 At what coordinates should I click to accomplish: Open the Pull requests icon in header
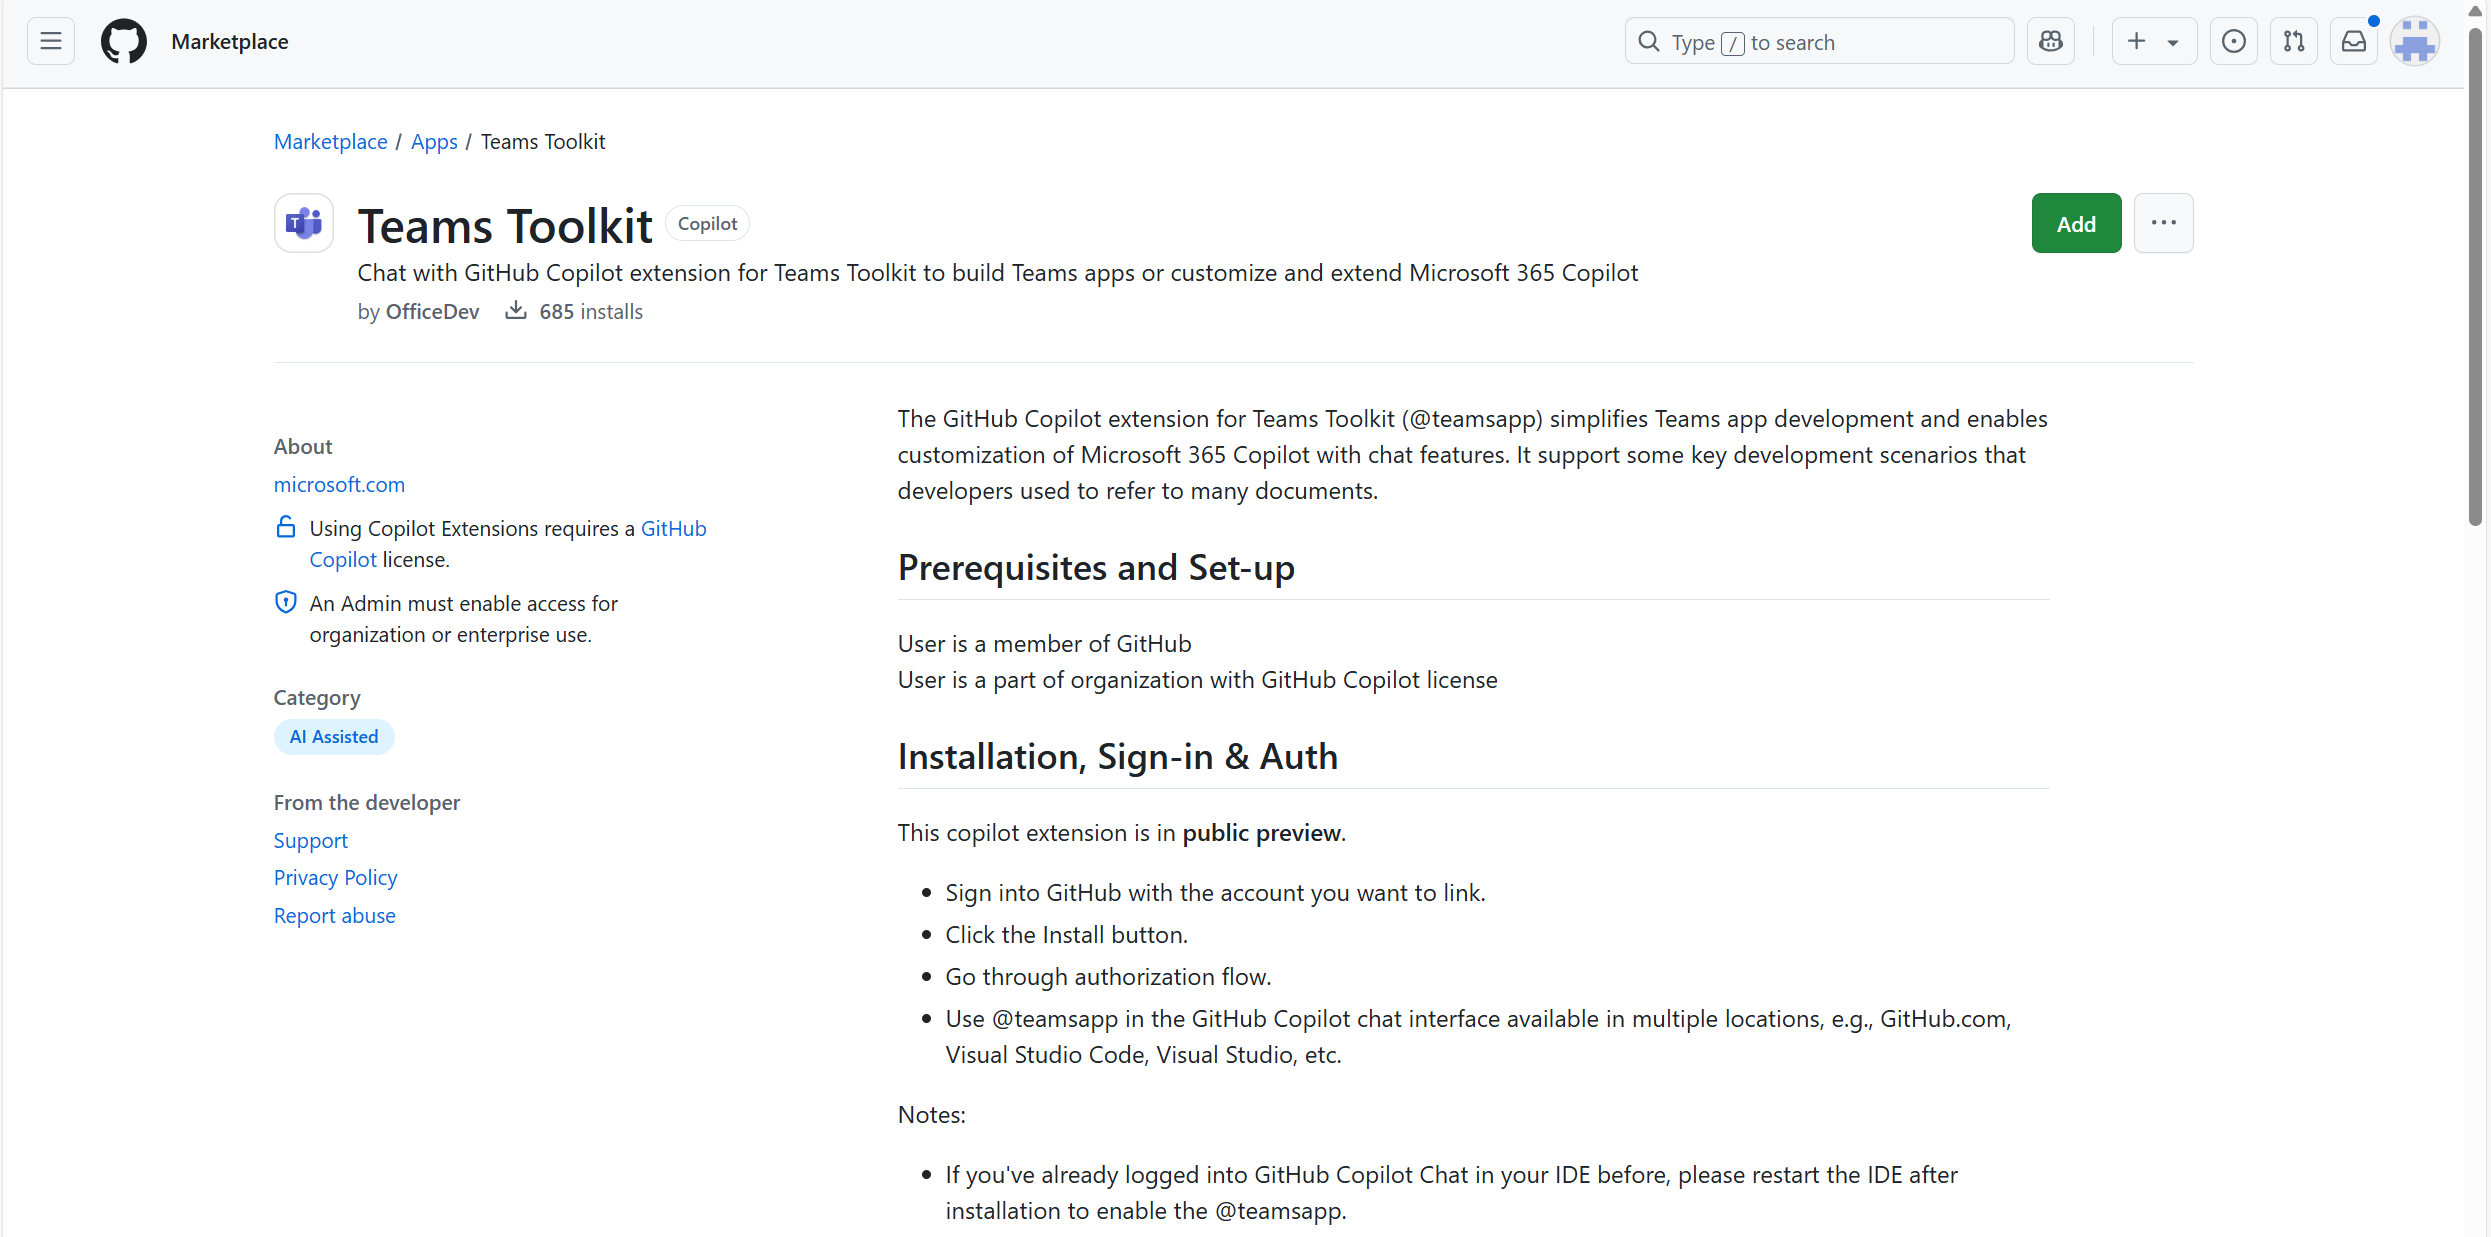(x=2294, y=41)
